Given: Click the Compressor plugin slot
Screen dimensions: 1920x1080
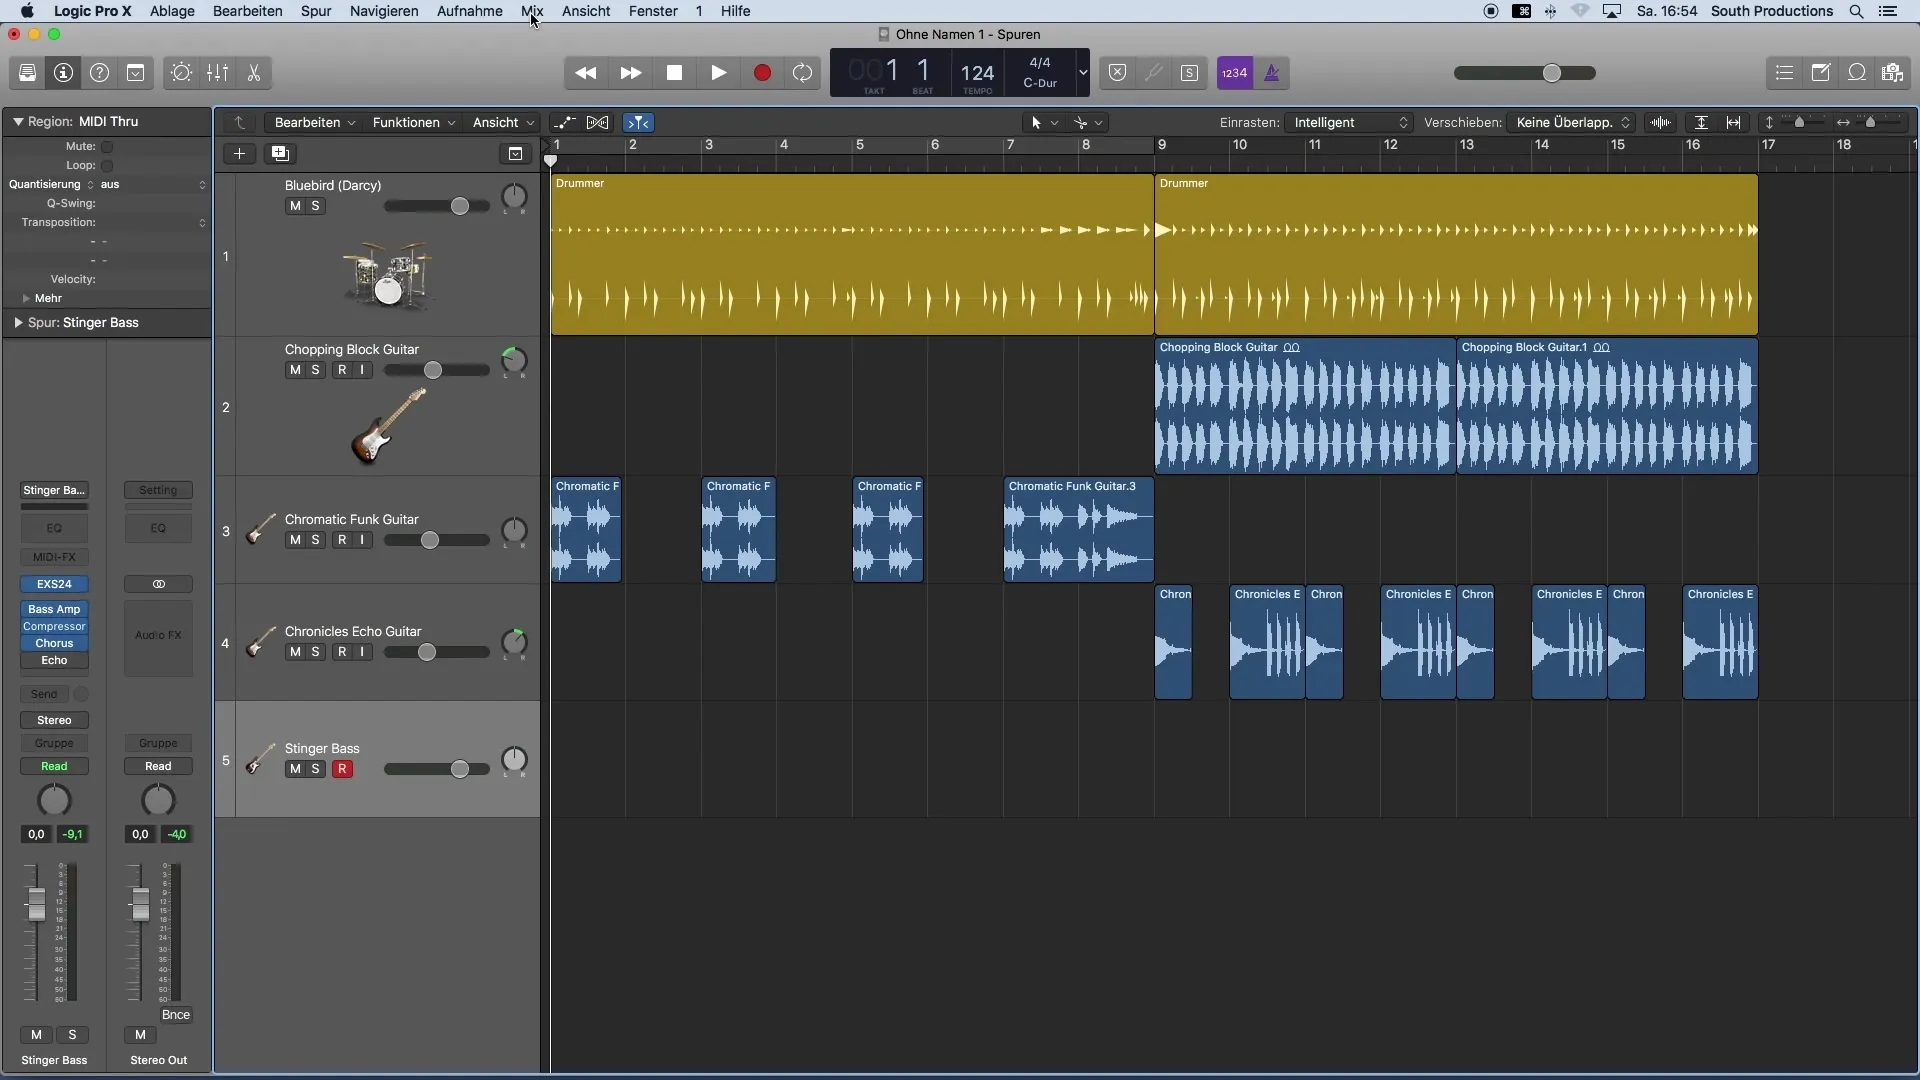Looking at the screenshot, I should (x=54, y=626).
